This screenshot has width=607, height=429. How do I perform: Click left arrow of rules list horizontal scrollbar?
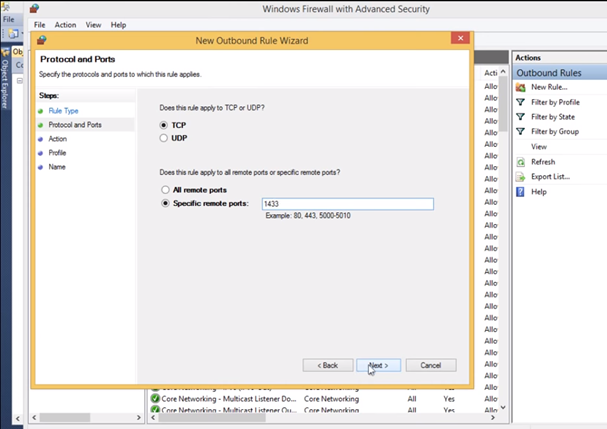153,417
